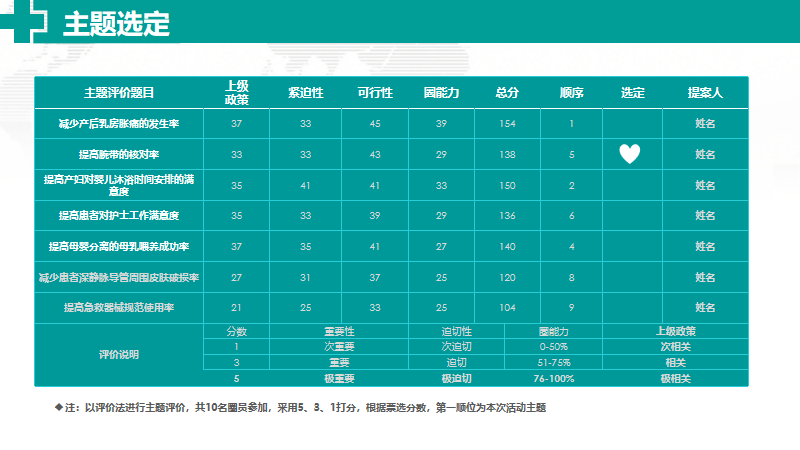The image size is (800, 450).
Task: Click the 上级政策 column header in the top row
Action: (237, 93)
